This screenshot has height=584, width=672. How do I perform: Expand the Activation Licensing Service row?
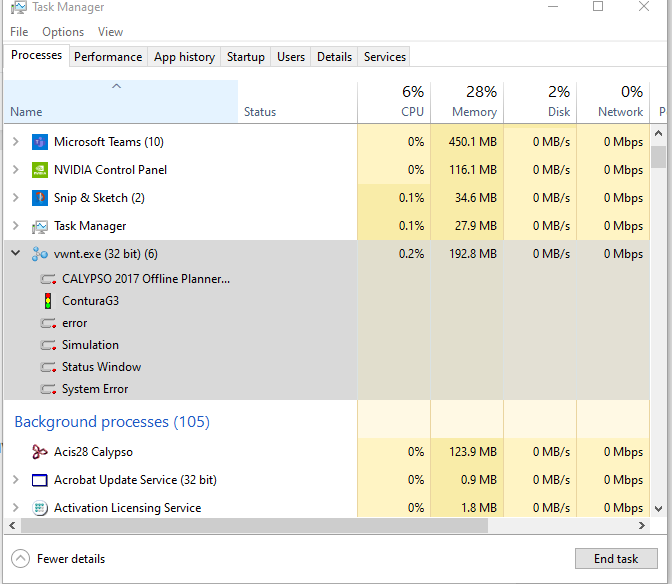(x=15, y=507)
